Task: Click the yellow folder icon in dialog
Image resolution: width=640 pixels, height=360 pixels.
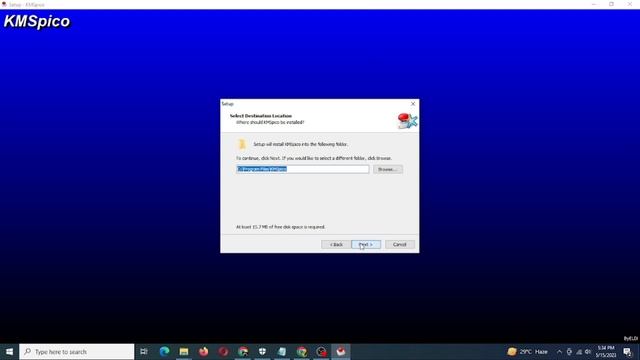Action: click(x=242, y=144)
